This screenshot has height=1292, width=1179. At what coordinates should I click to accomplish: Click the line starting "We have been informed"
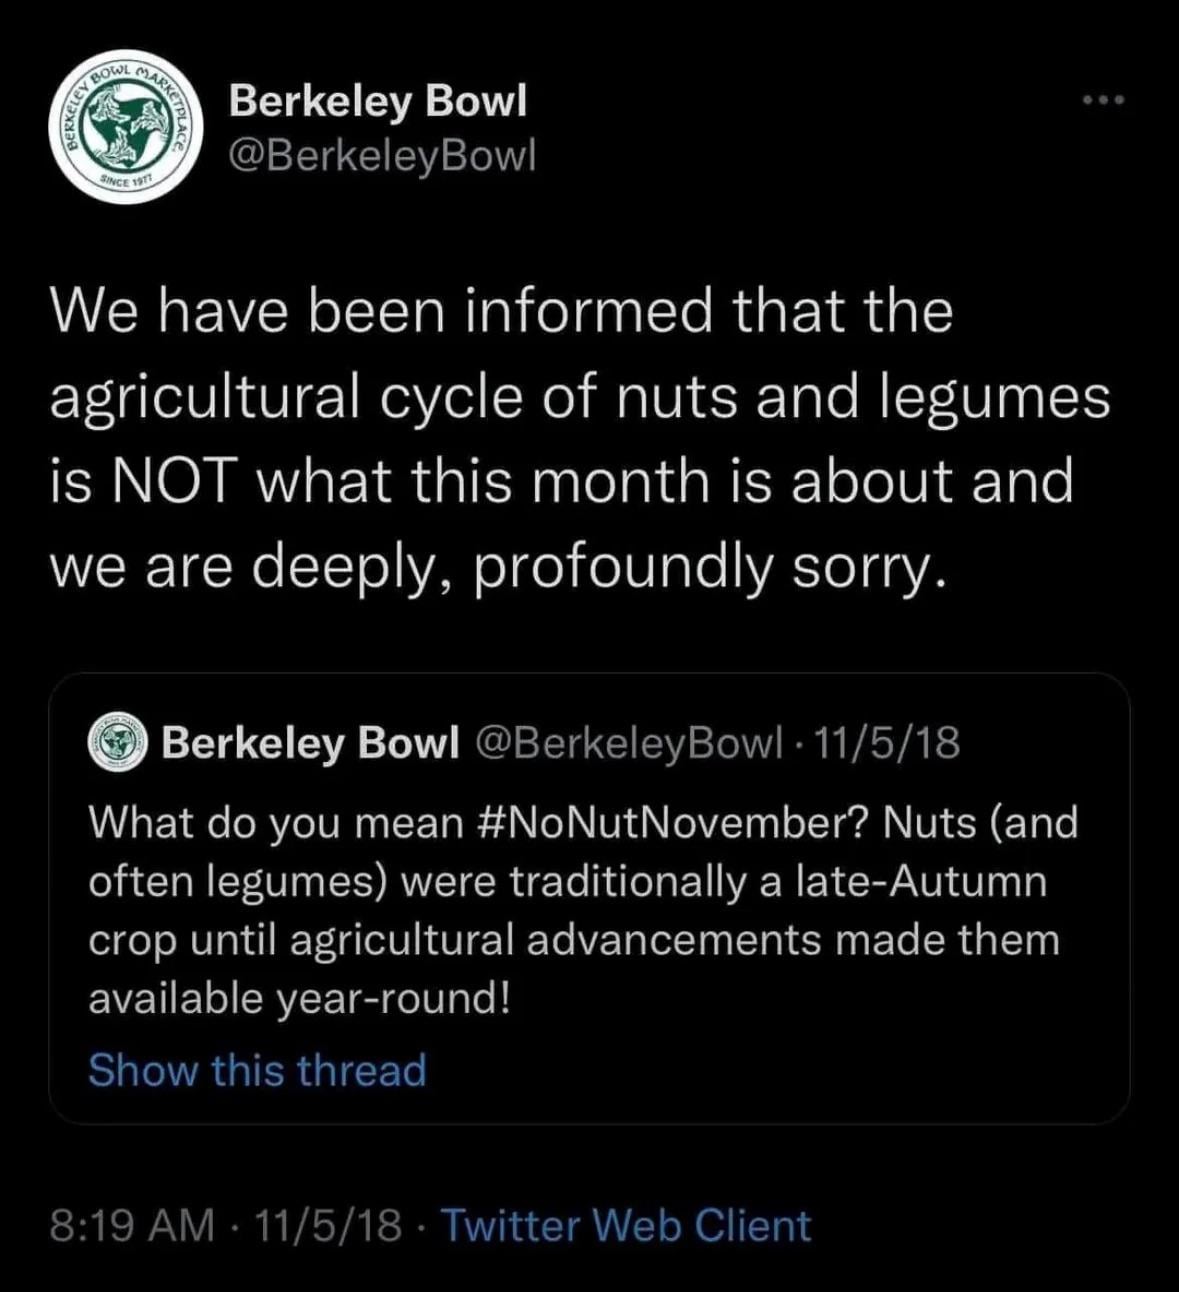coord(500,310)
